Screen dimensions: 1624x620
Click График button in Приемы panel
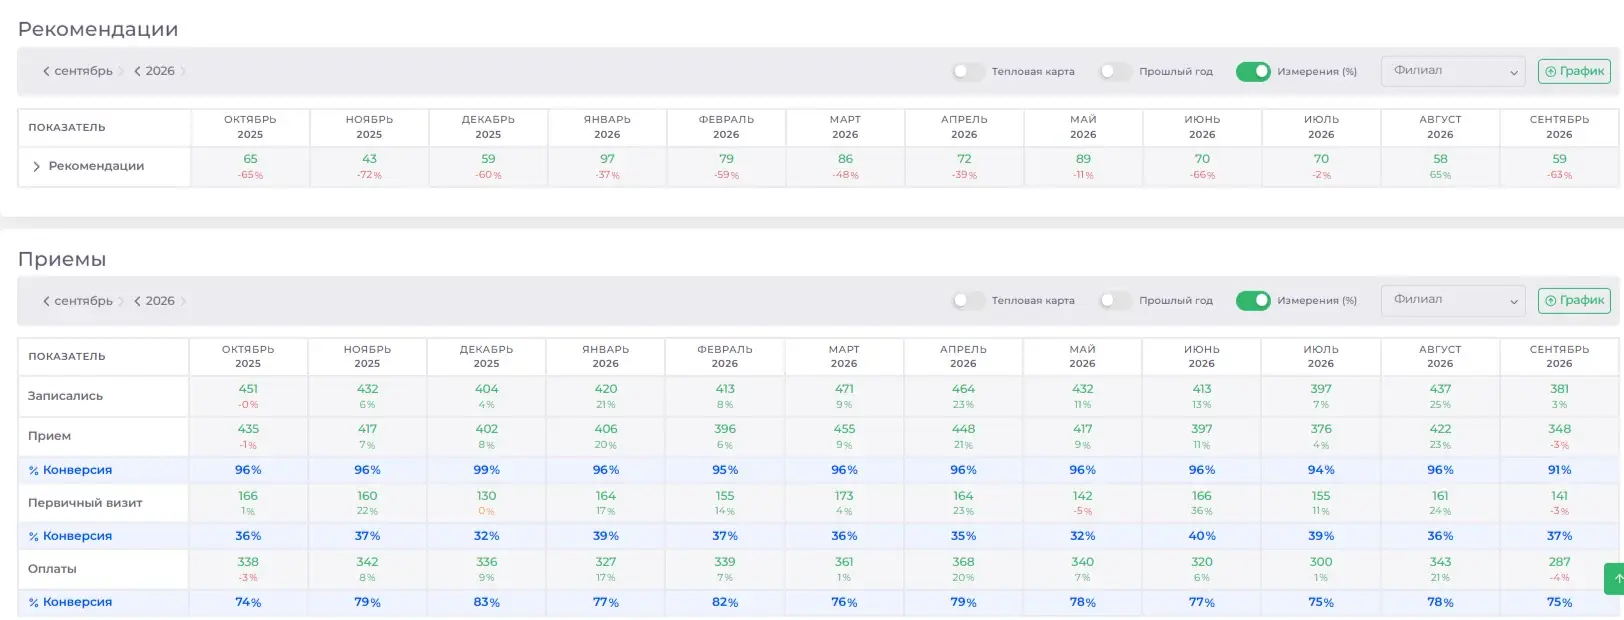[x=1574, y=300]
